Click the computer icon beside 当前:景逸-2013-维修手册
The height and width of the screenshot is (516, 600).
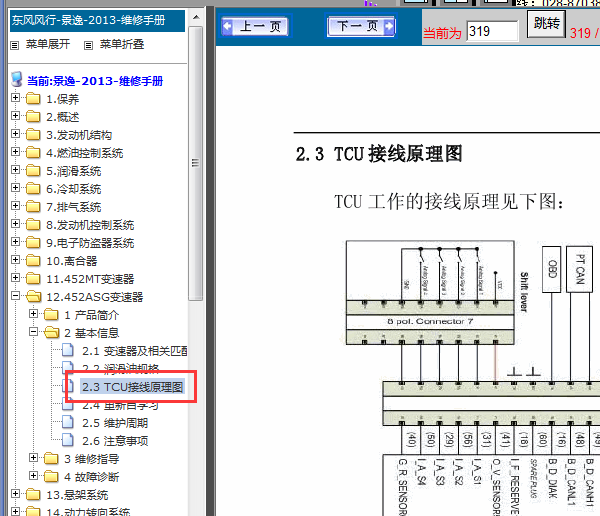click(16, 79)
